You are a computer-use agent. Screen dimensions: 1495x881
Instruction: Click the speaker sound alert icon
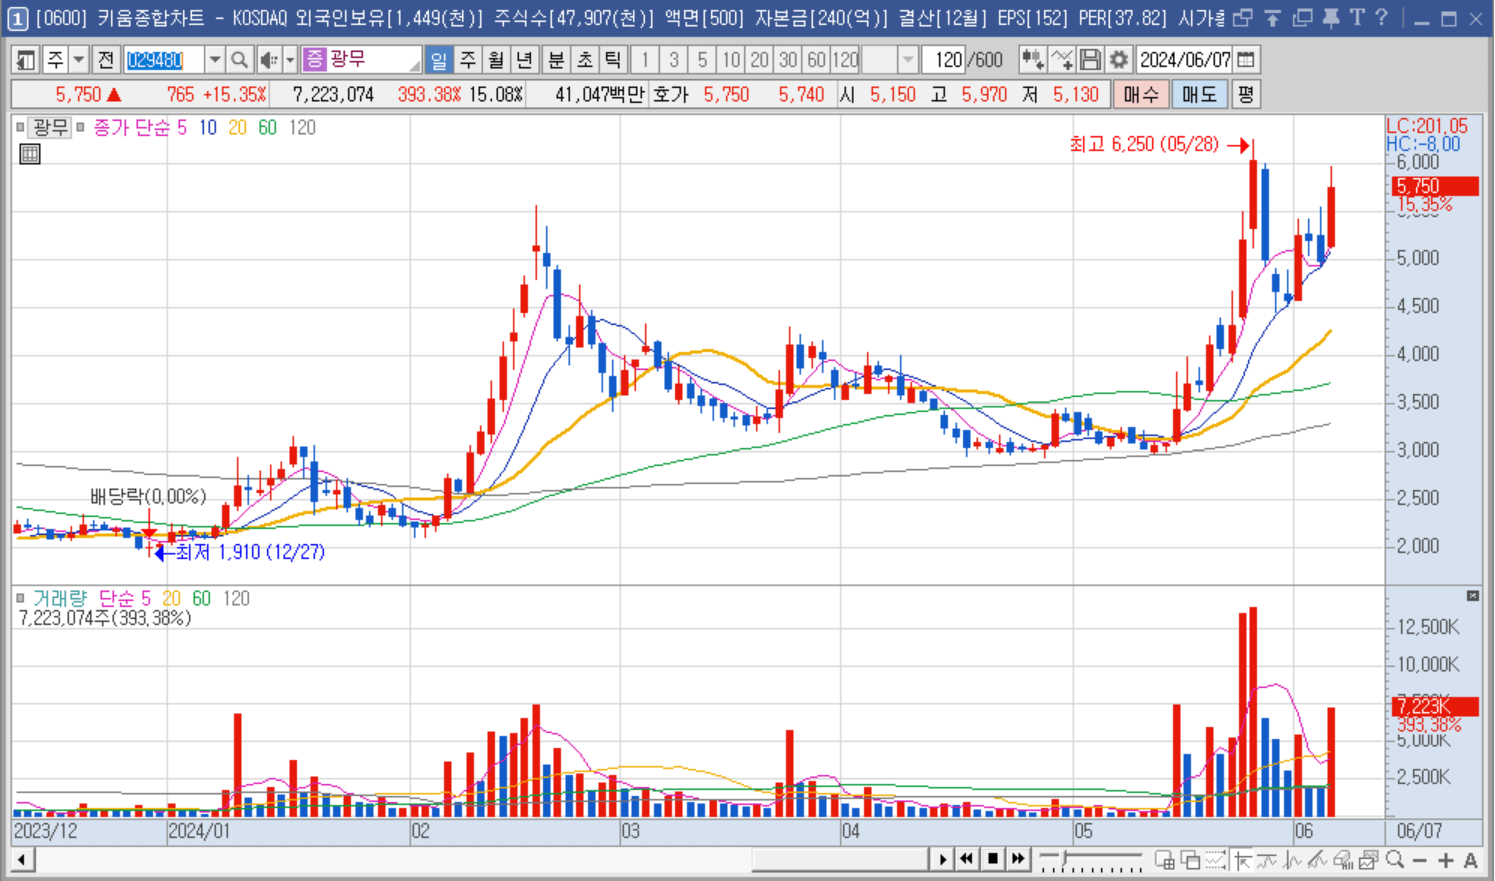[x=268, y=60]
